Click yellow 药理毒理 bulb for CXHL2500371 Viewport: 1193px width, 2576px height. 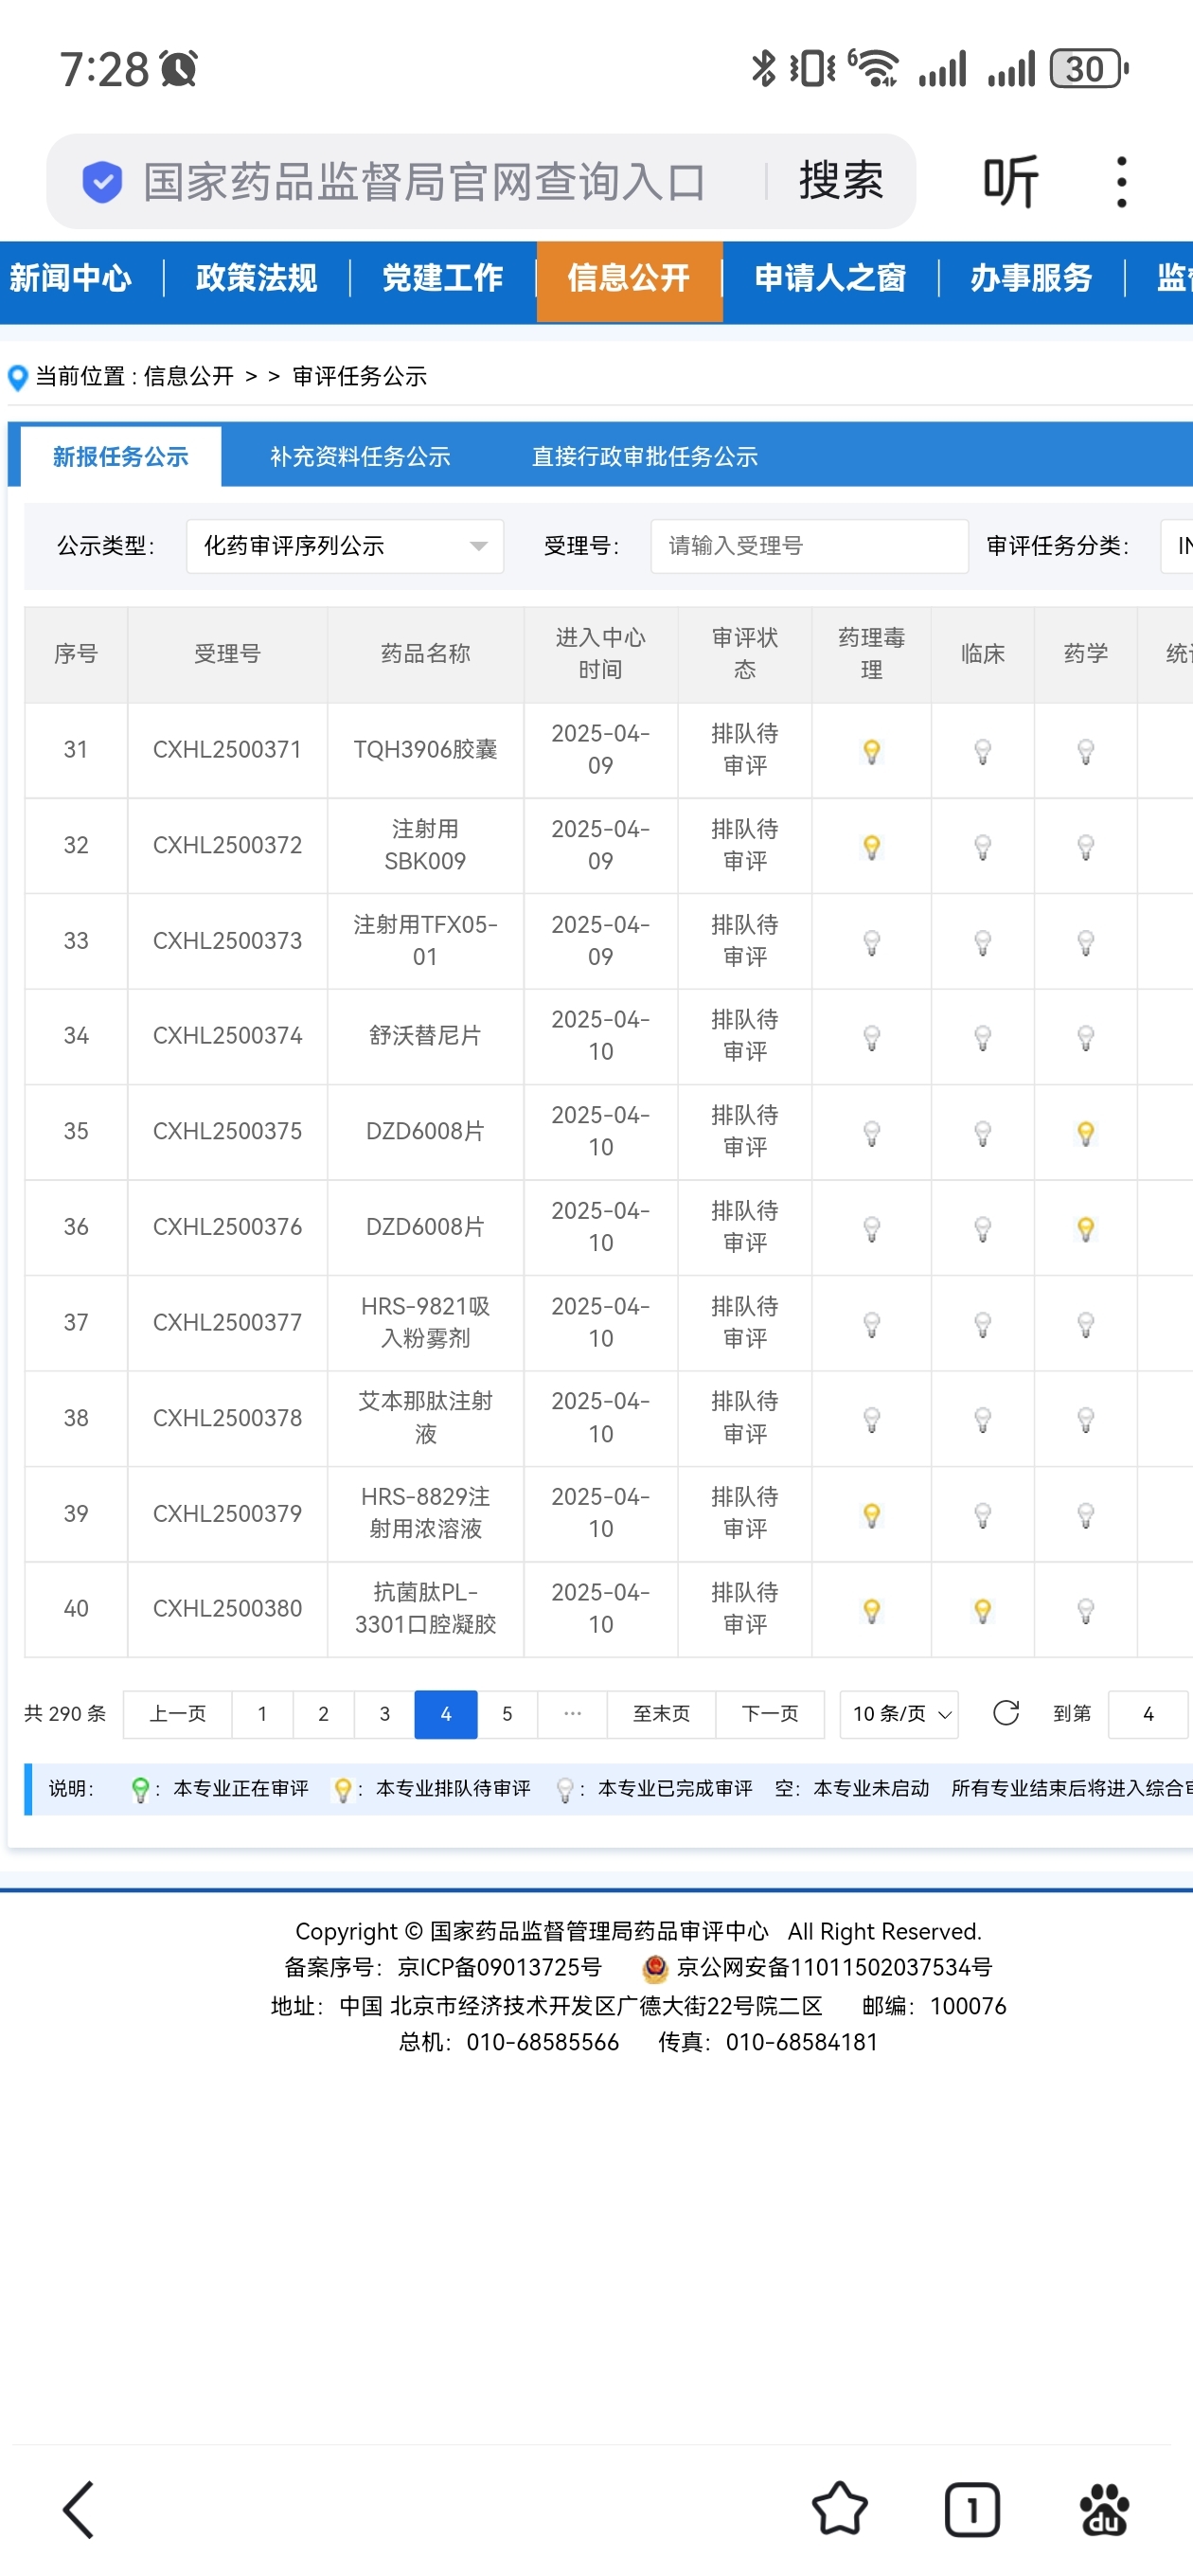(872, 751)
